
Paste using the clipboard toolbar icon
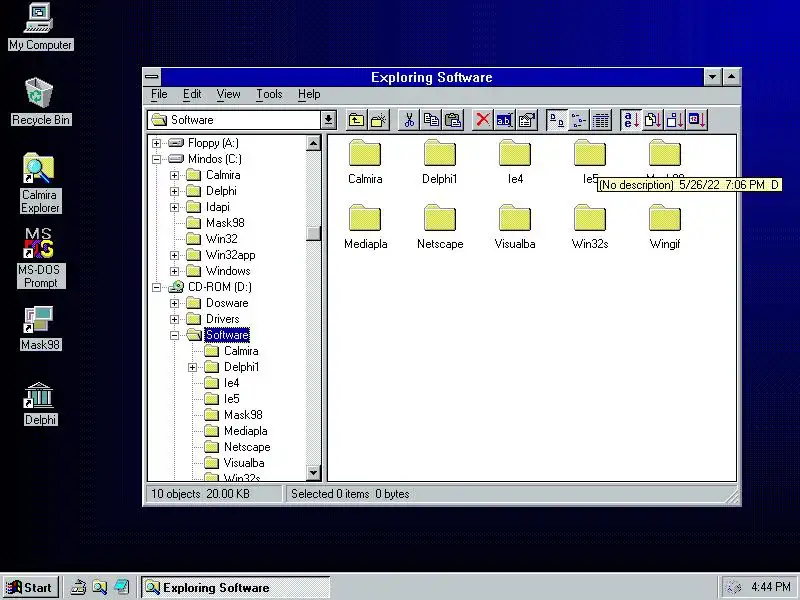tap(453, 120)
